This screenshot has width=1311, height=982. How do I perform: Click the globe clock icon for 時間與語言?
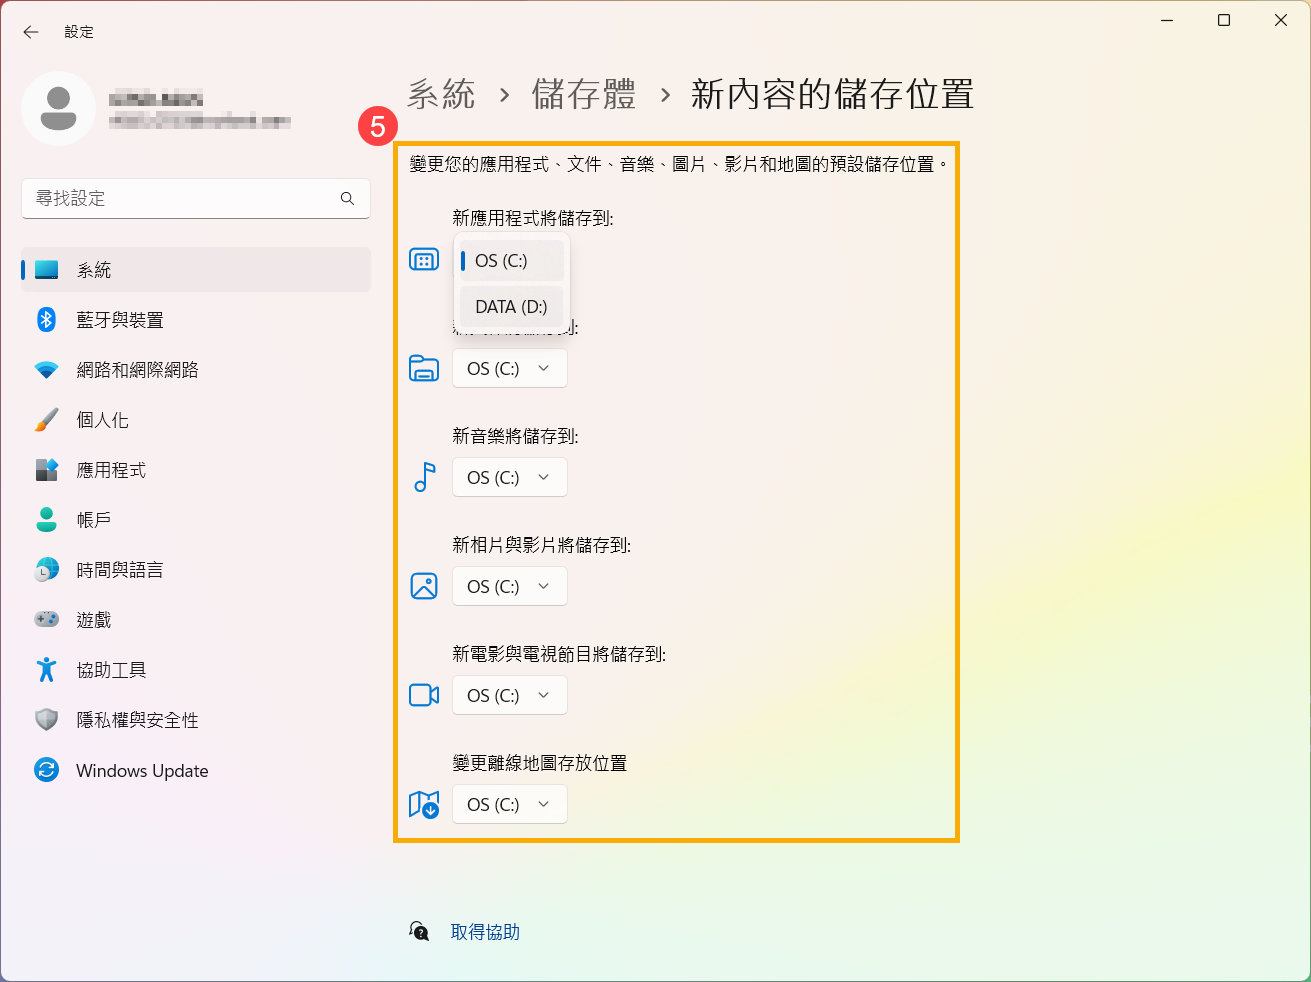coord(47,570)
